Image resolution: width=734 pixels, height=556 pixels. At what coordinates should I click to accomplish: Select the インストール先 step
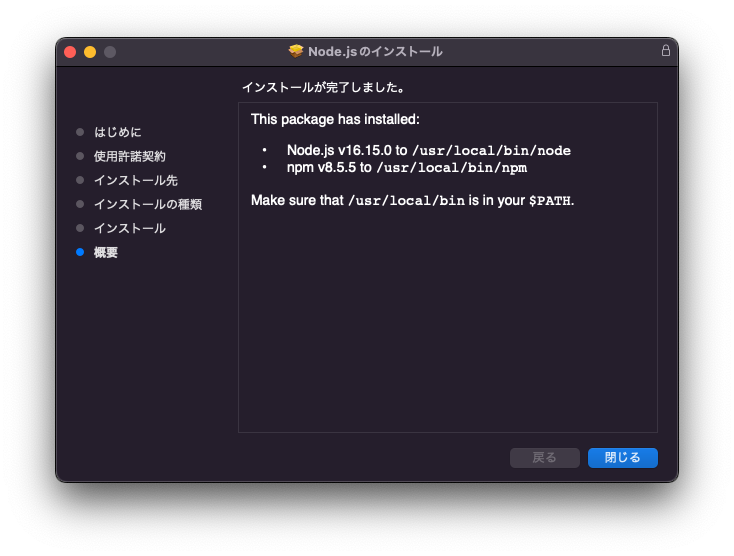[x=136, y=180]
